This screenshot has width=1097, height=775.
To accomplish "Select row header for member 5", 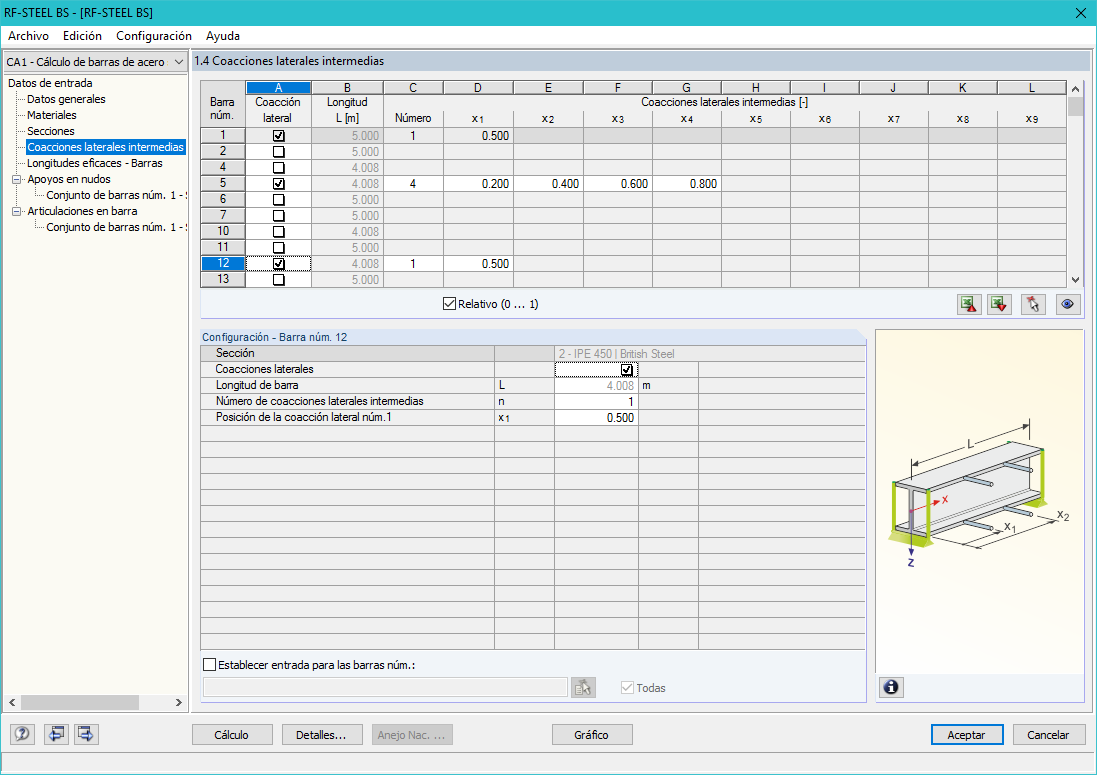I will (x=222, y=183).
